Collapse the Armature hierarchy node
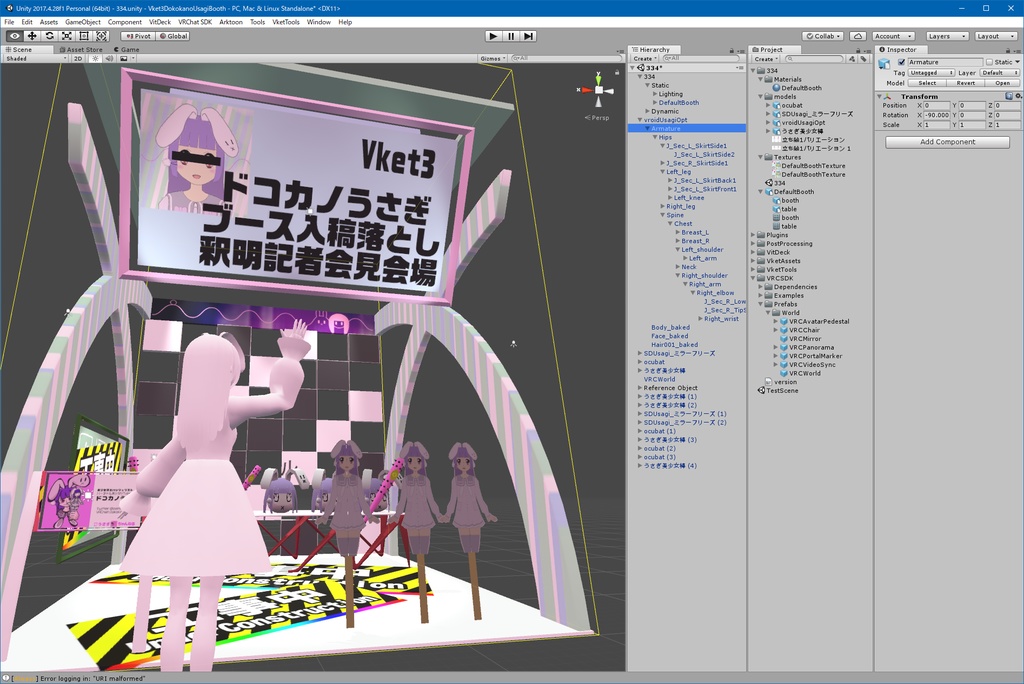Viewport: 1024px width, 684px height. coord(647,129)
